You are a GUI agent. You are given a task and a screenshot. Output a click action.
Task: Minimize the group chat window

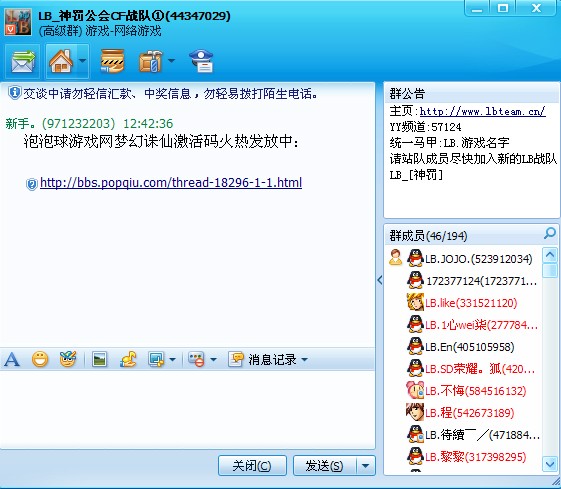477,8
